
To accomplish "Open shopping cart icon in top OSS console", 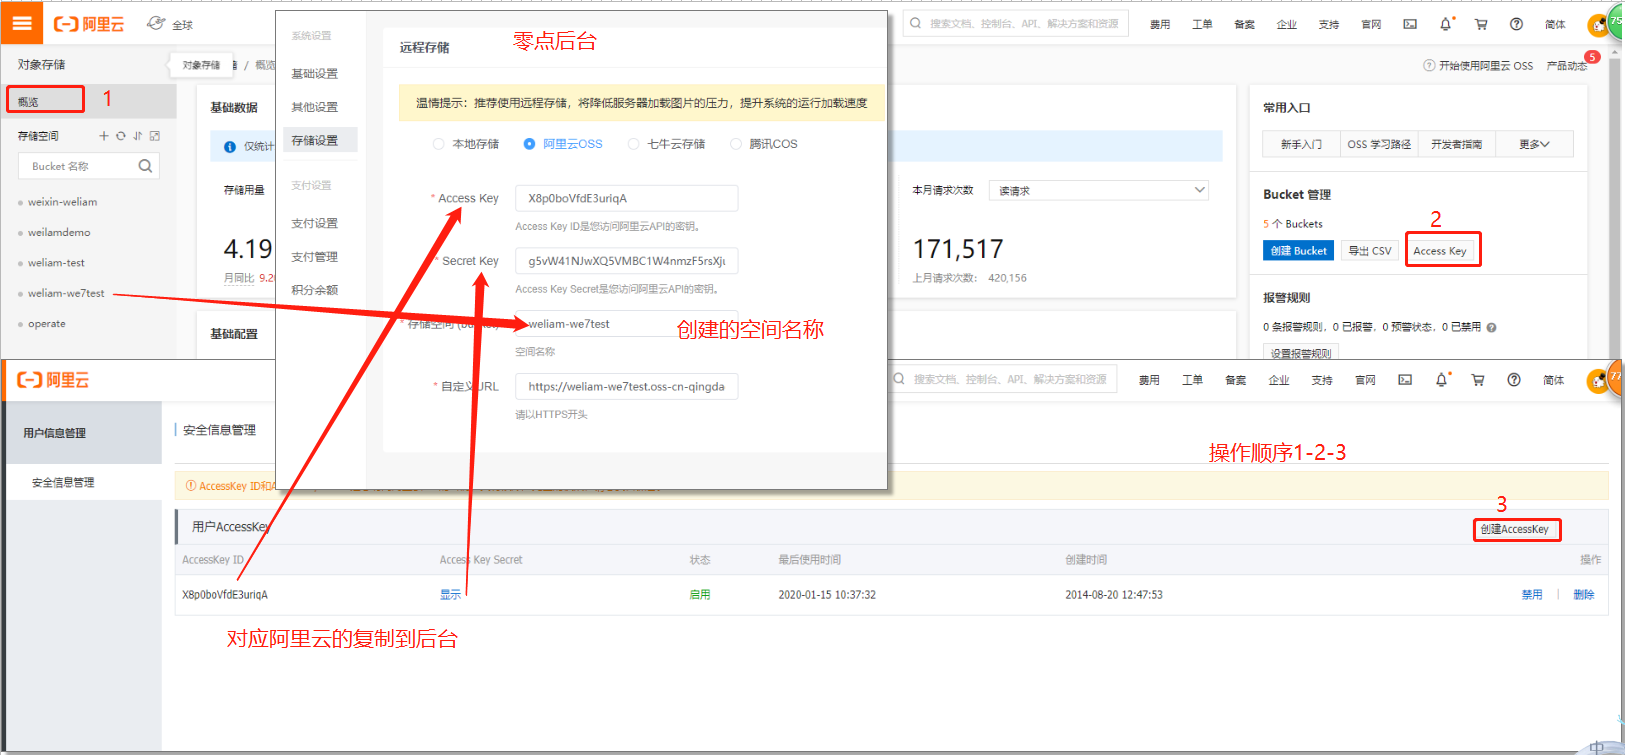I will click(x=1481, y=24).
